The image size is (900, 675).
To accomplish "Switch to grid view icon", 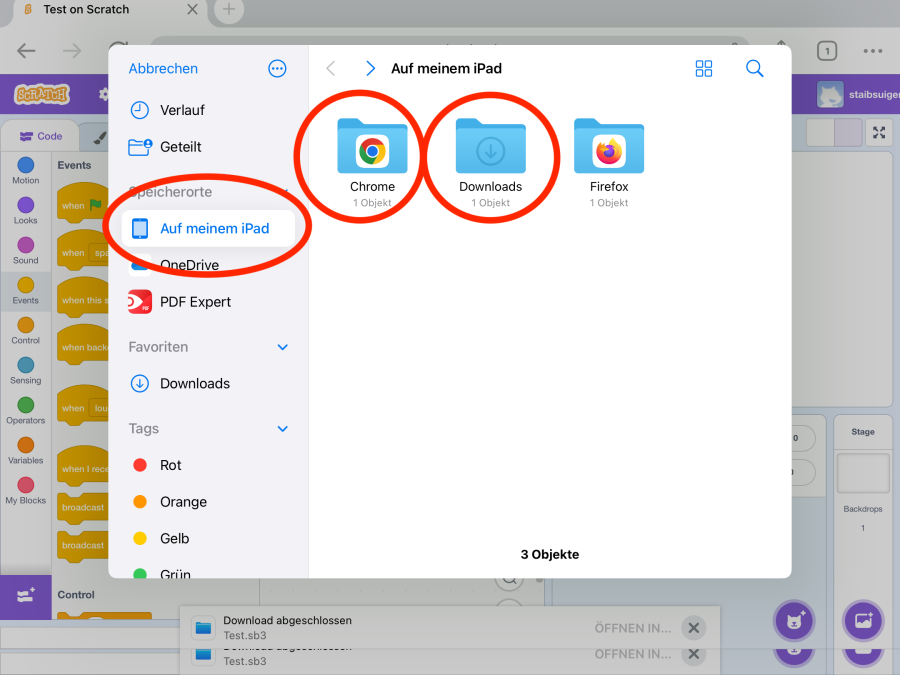I will (x=704, y=69).
